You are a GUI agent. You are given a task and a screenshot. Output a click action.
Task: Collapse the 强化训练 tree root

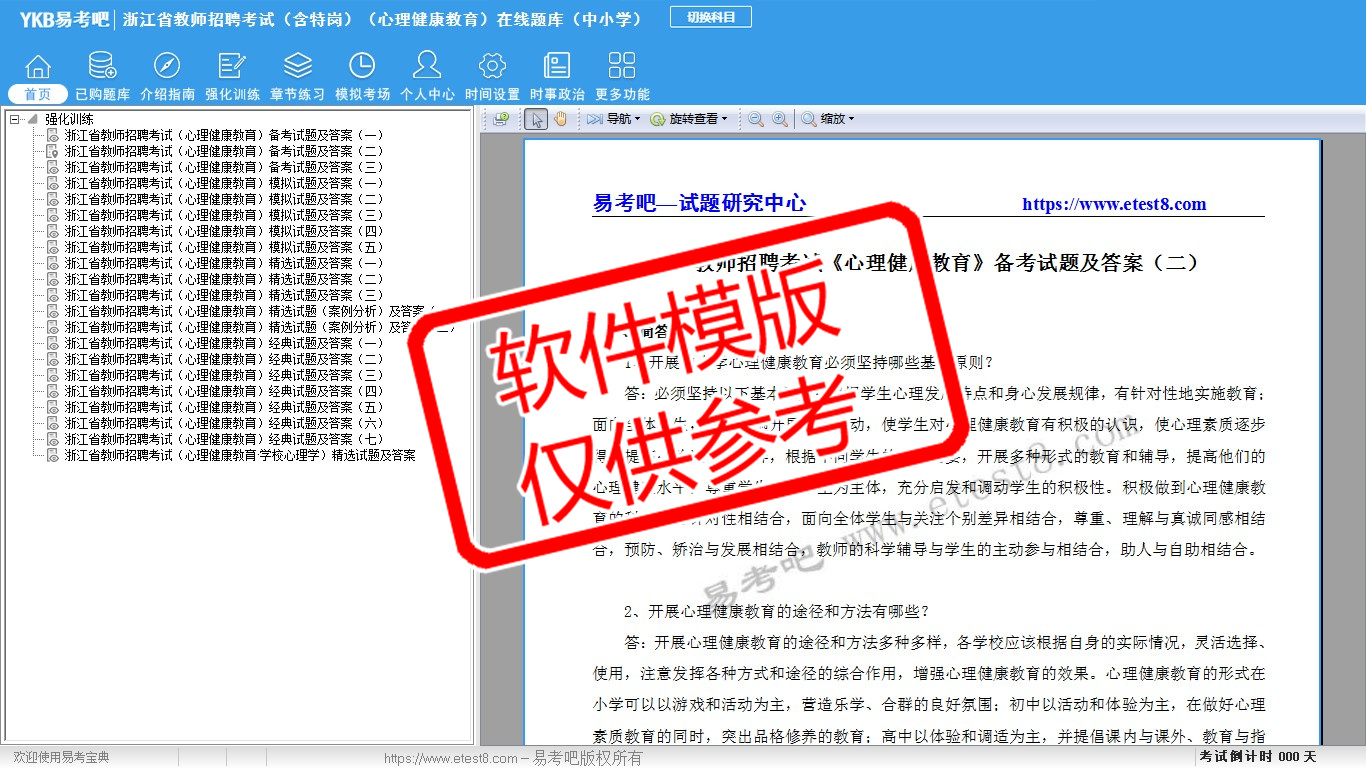pyautogui.click(x=14, y=119)
